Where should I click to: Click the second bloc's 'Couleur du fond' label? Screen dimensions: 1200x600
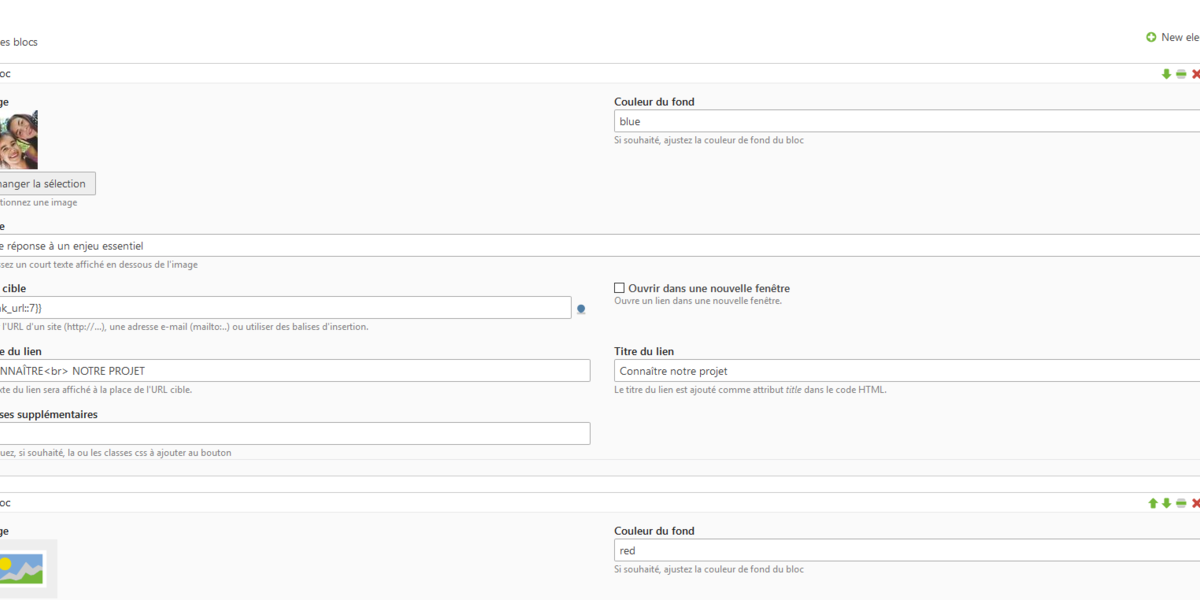point(654,531)
